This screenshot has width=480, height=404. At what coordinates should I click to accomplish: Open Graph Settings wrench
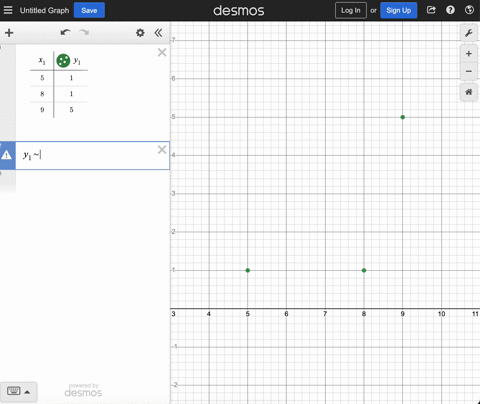pyautogui.click(x=469, y=33)
